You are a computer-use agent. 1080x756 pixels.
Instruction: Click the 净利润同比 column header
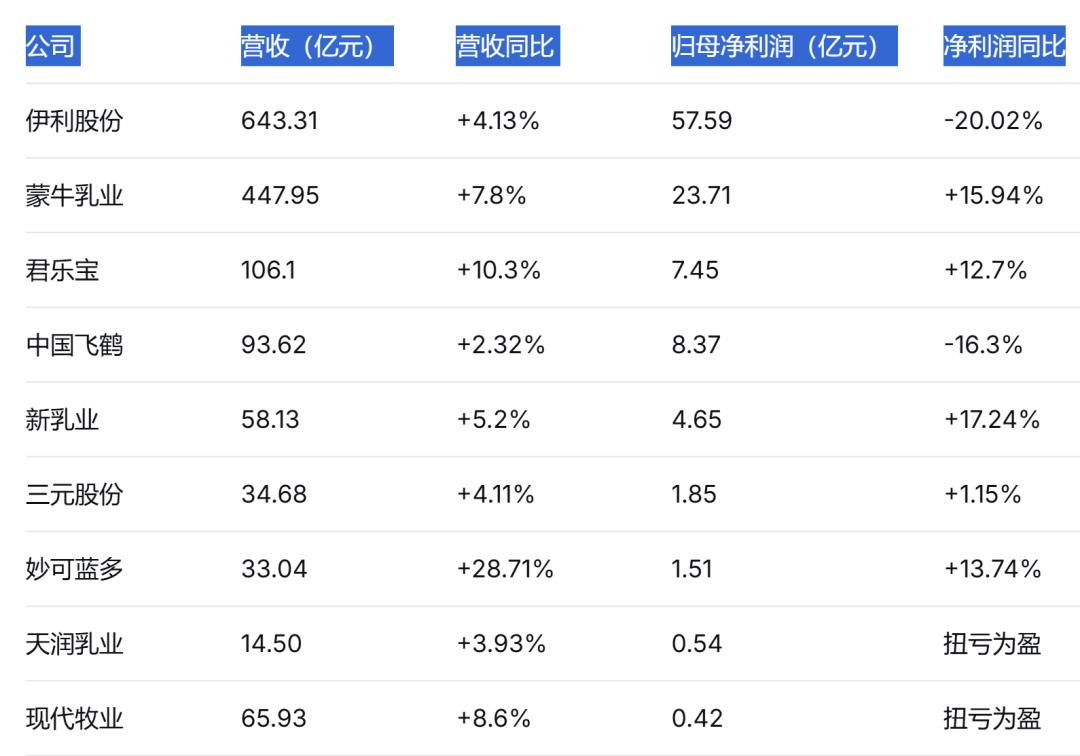point(1004,46)
